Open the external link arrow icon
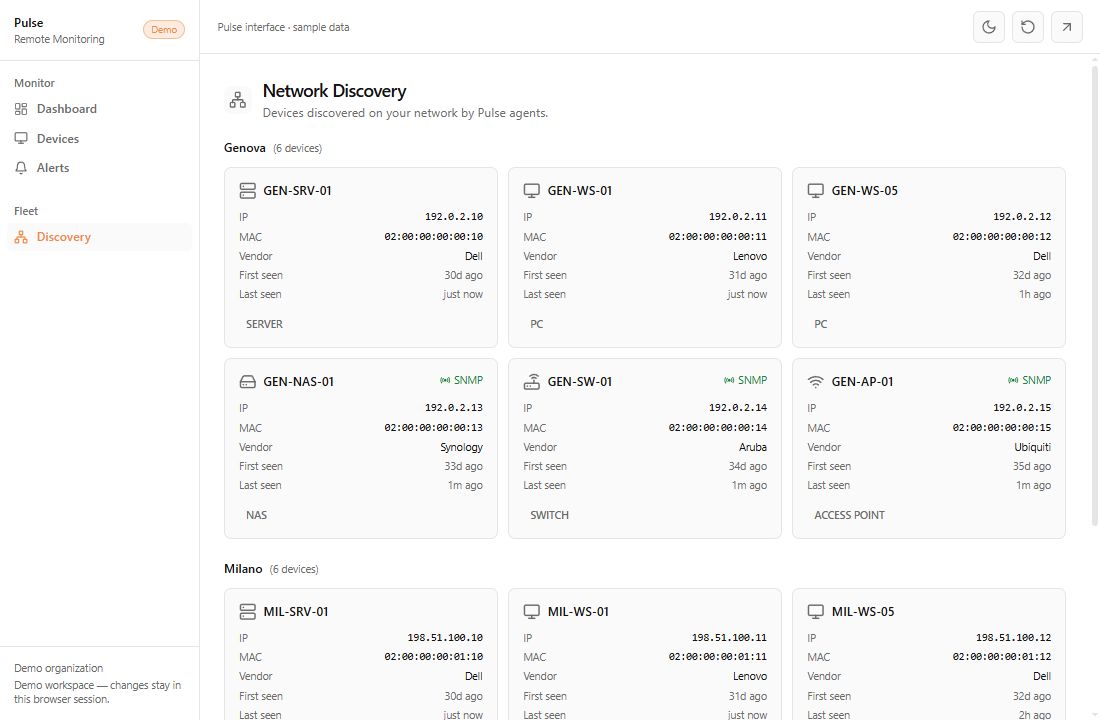 coord(1066,27)
